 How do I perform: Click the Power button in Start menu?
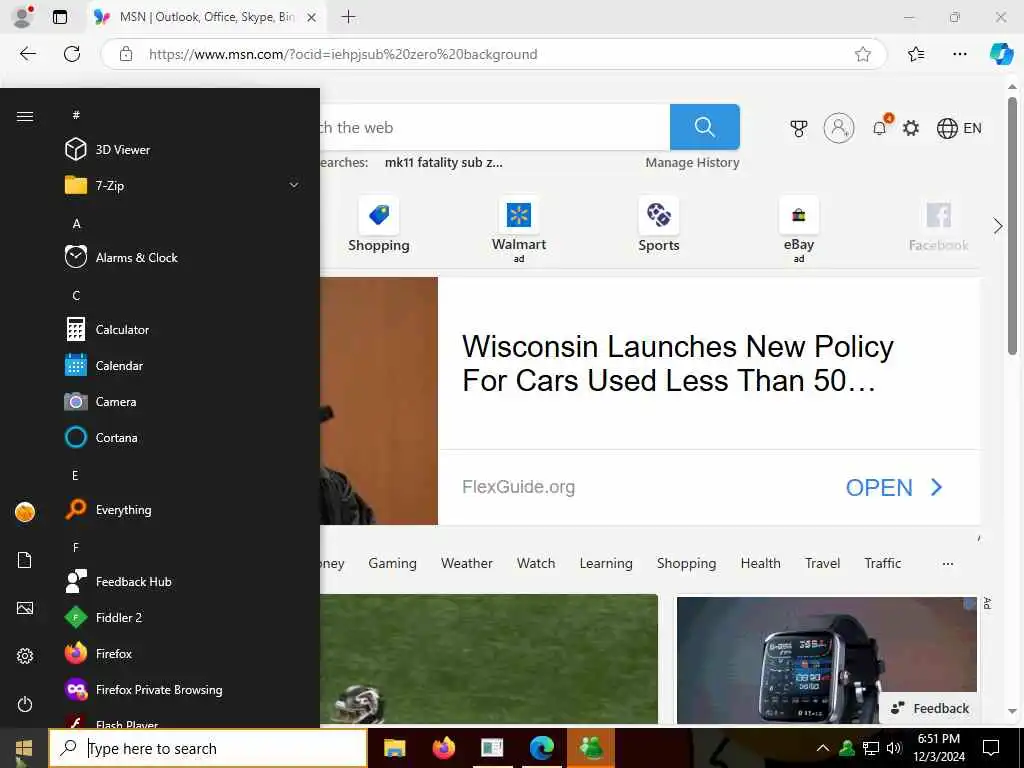pyautogui.click(x=25, y=704)
